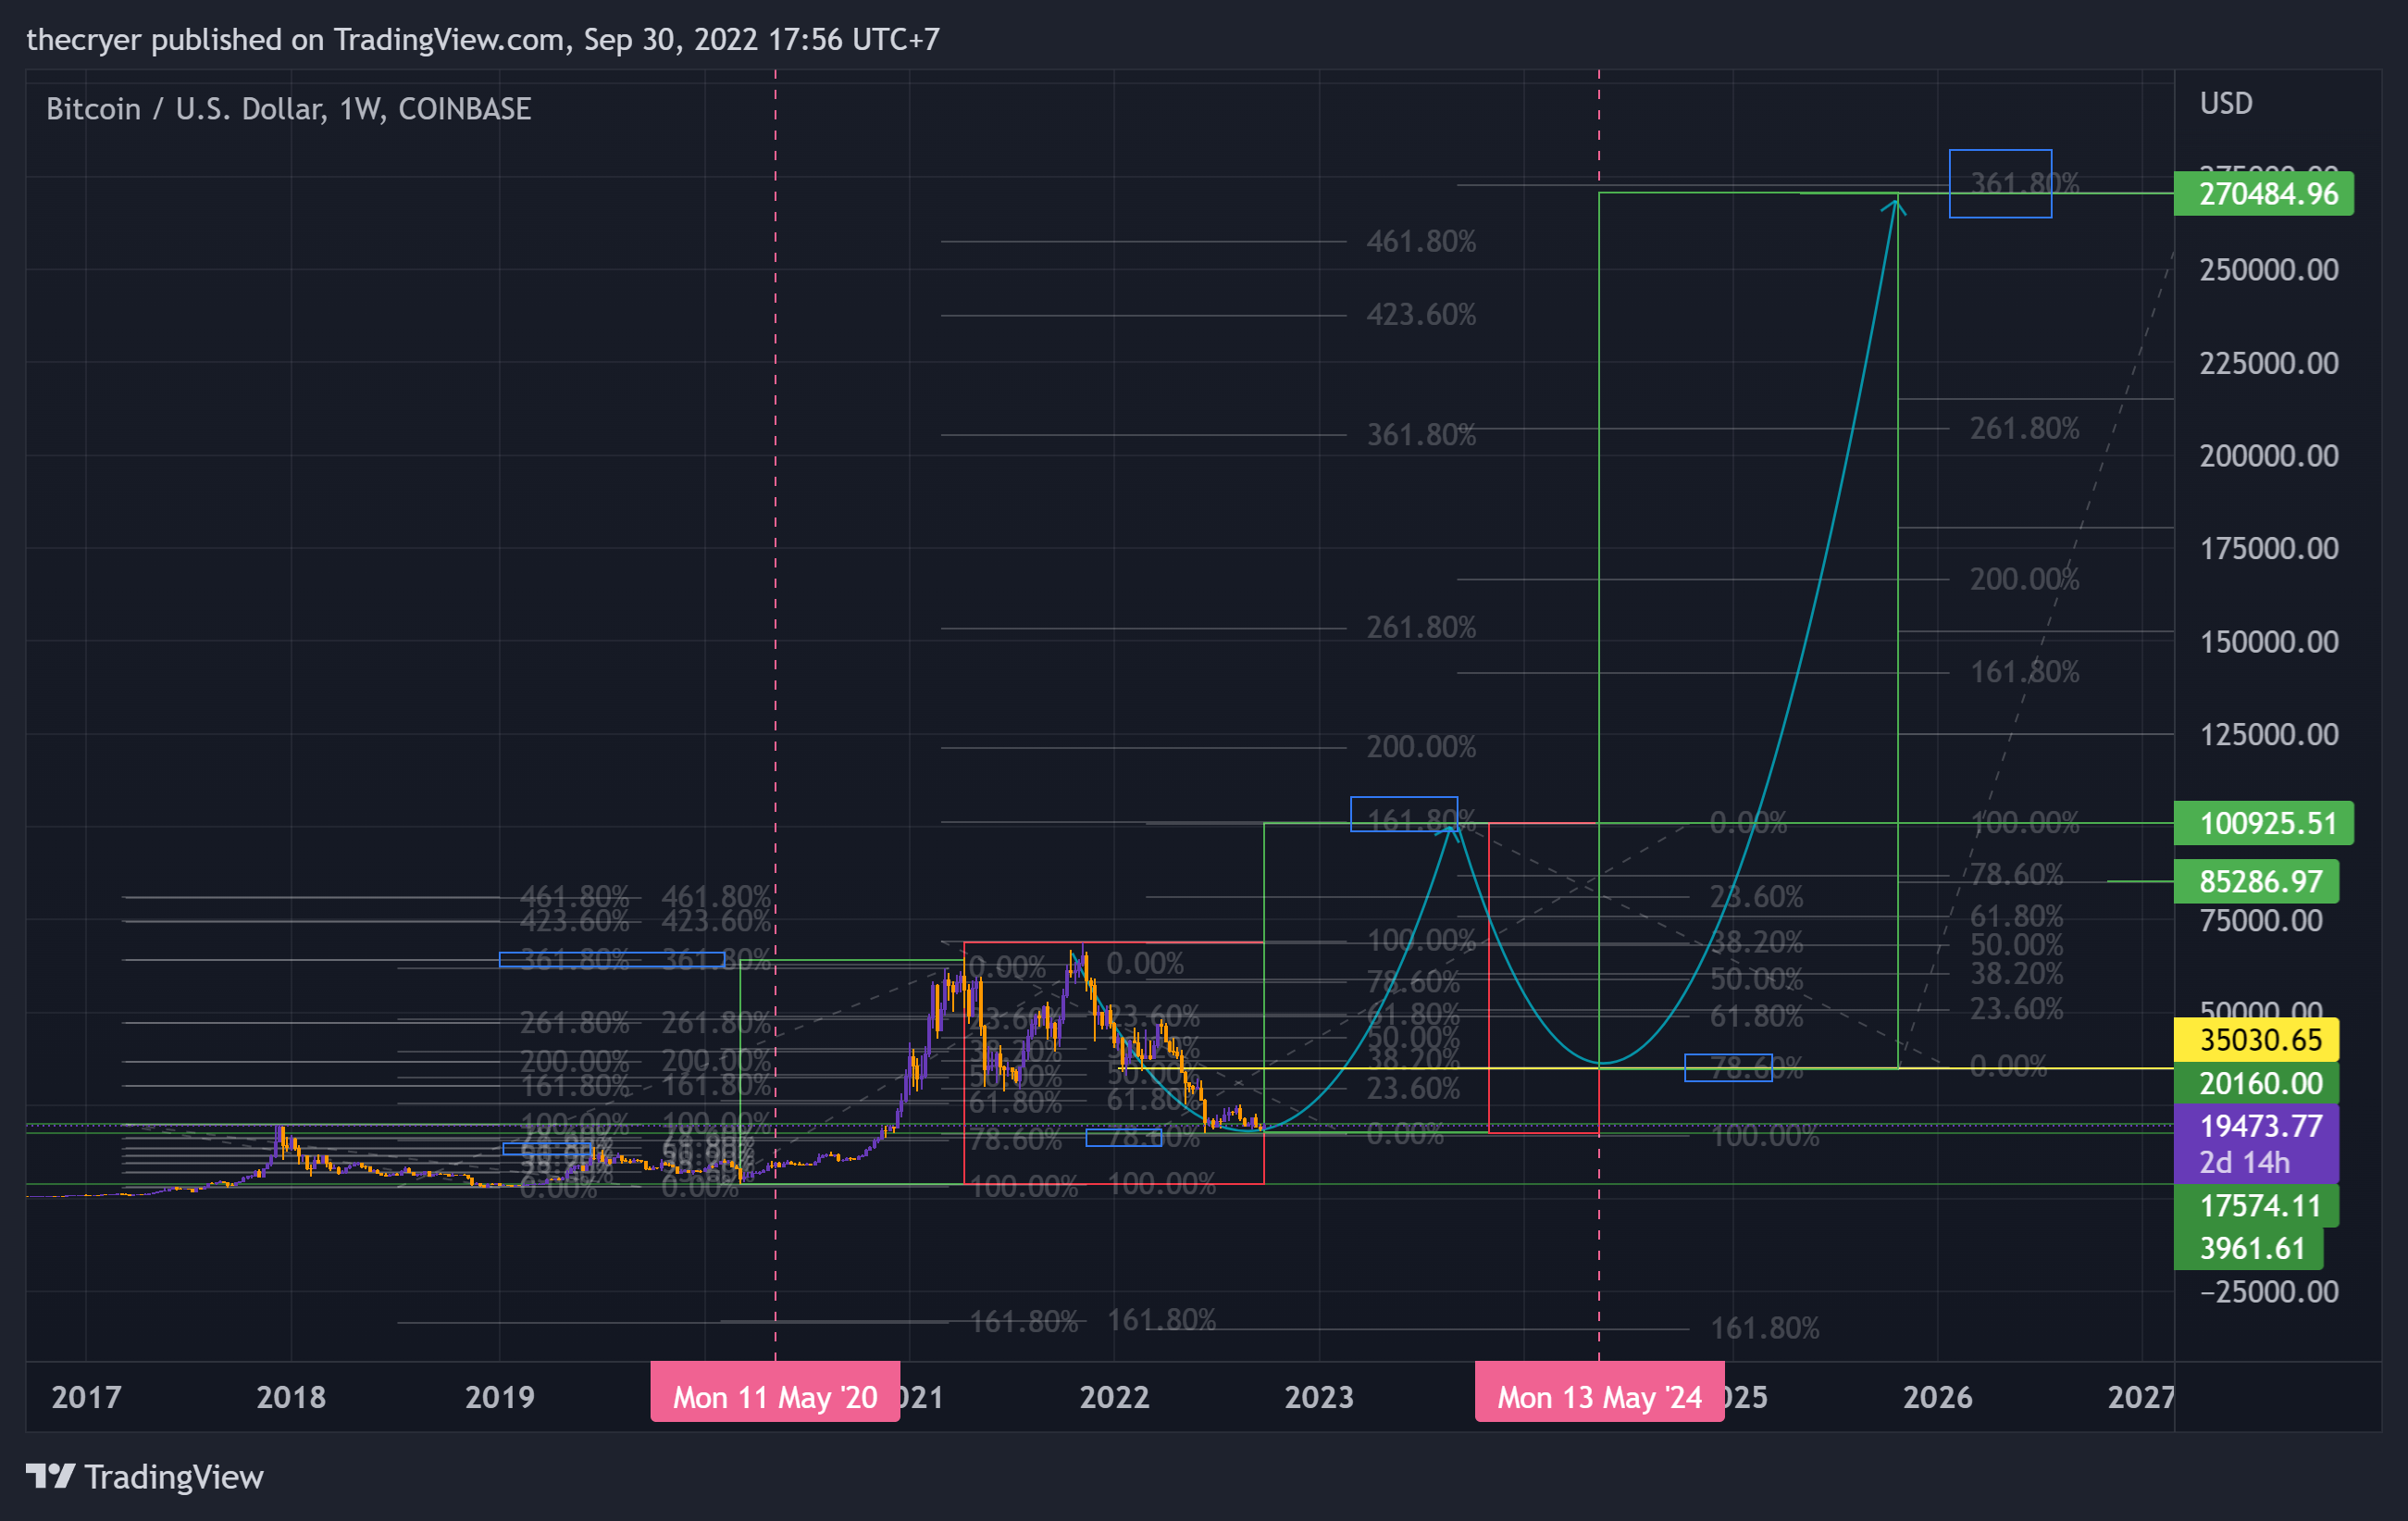Click the 200000.00 price axis value
Screen dimensions: 2408x1521
[x=2269, y=455]
